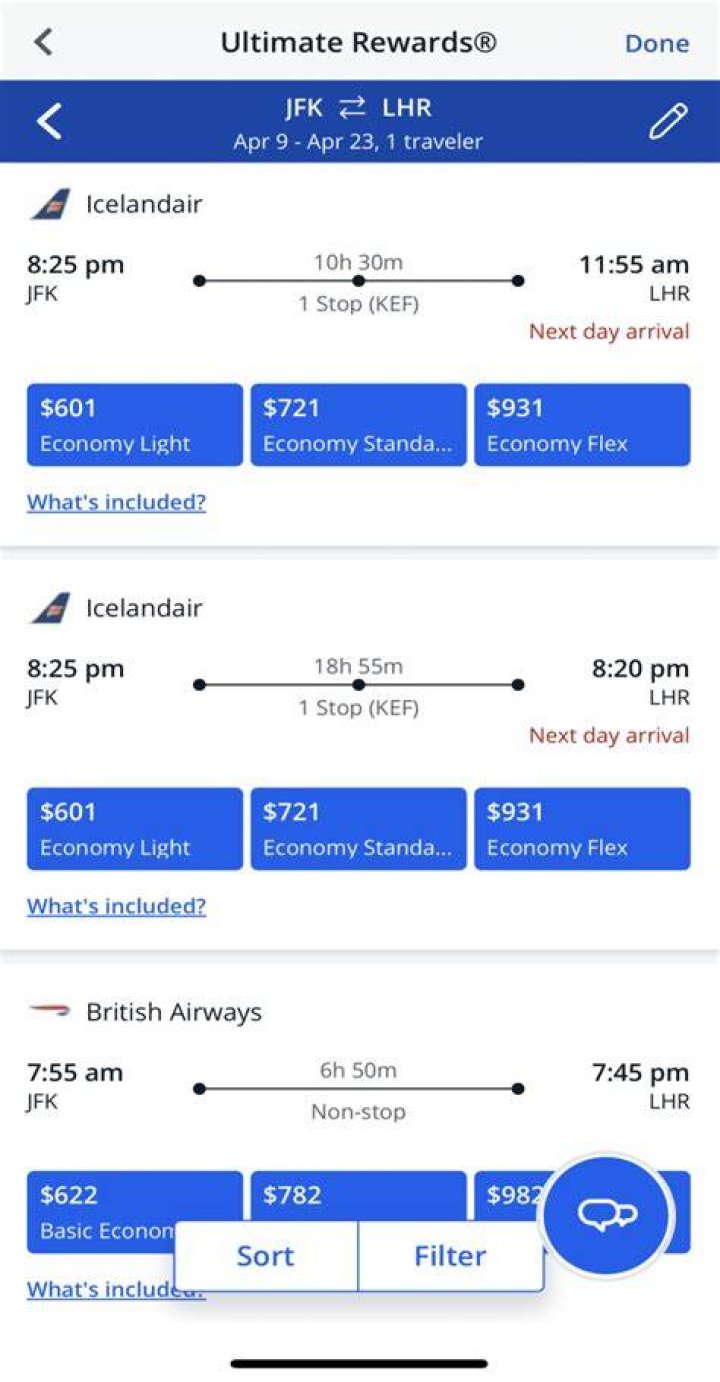
Task: Tap the first Icelandair airline logo
Action: (50, 204)
